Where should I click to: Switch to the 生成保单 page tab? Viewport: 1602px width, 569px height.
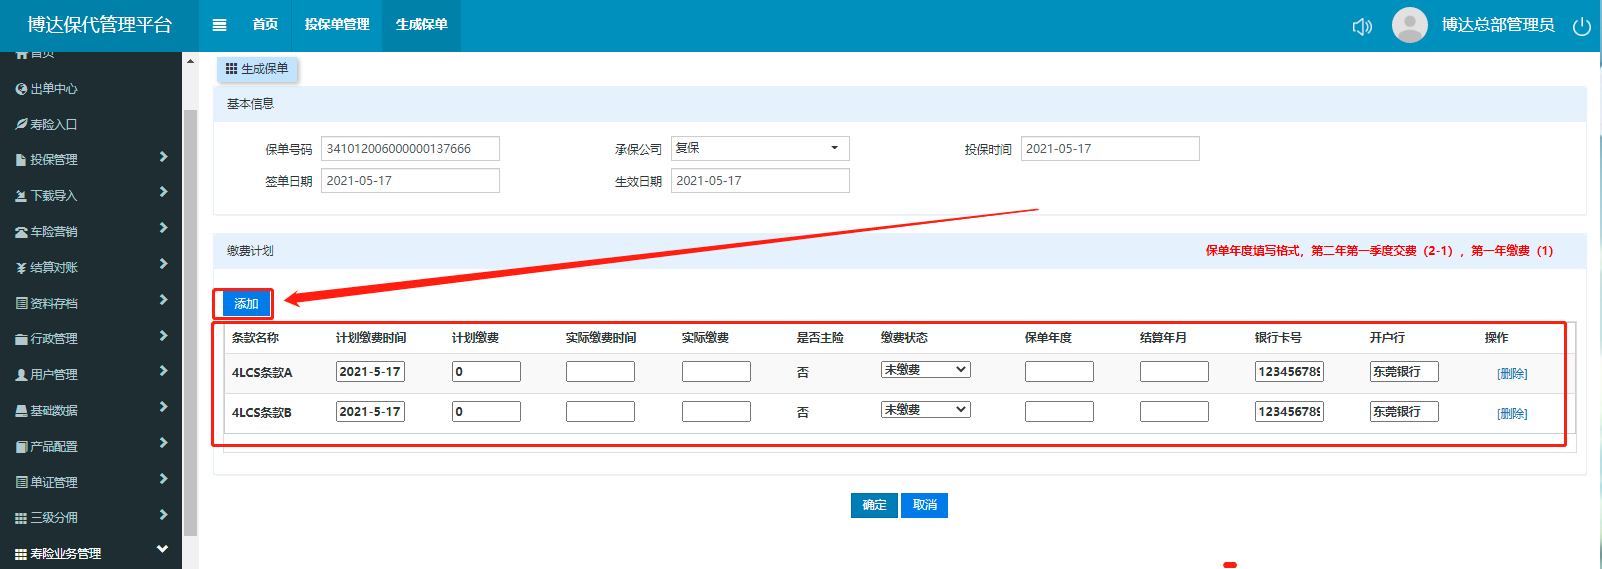pyautogui.click(x=257, y=68)
